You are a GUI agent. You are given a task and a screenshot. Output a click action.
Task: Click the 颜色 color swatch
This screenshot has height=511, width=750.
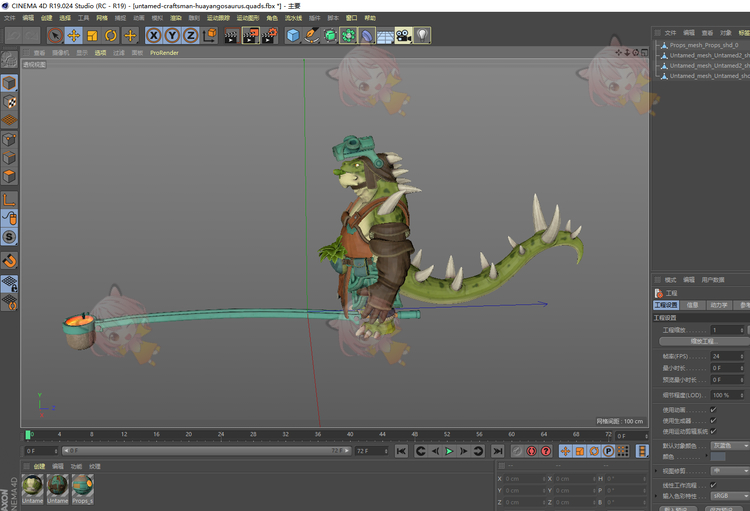(718, 456)
